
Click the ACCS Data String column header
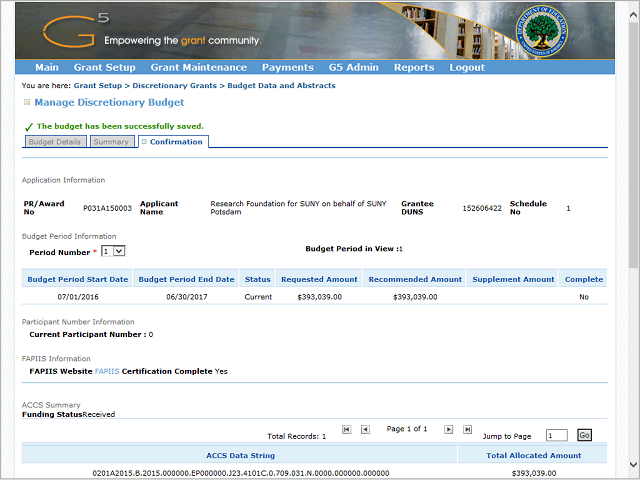240,456
